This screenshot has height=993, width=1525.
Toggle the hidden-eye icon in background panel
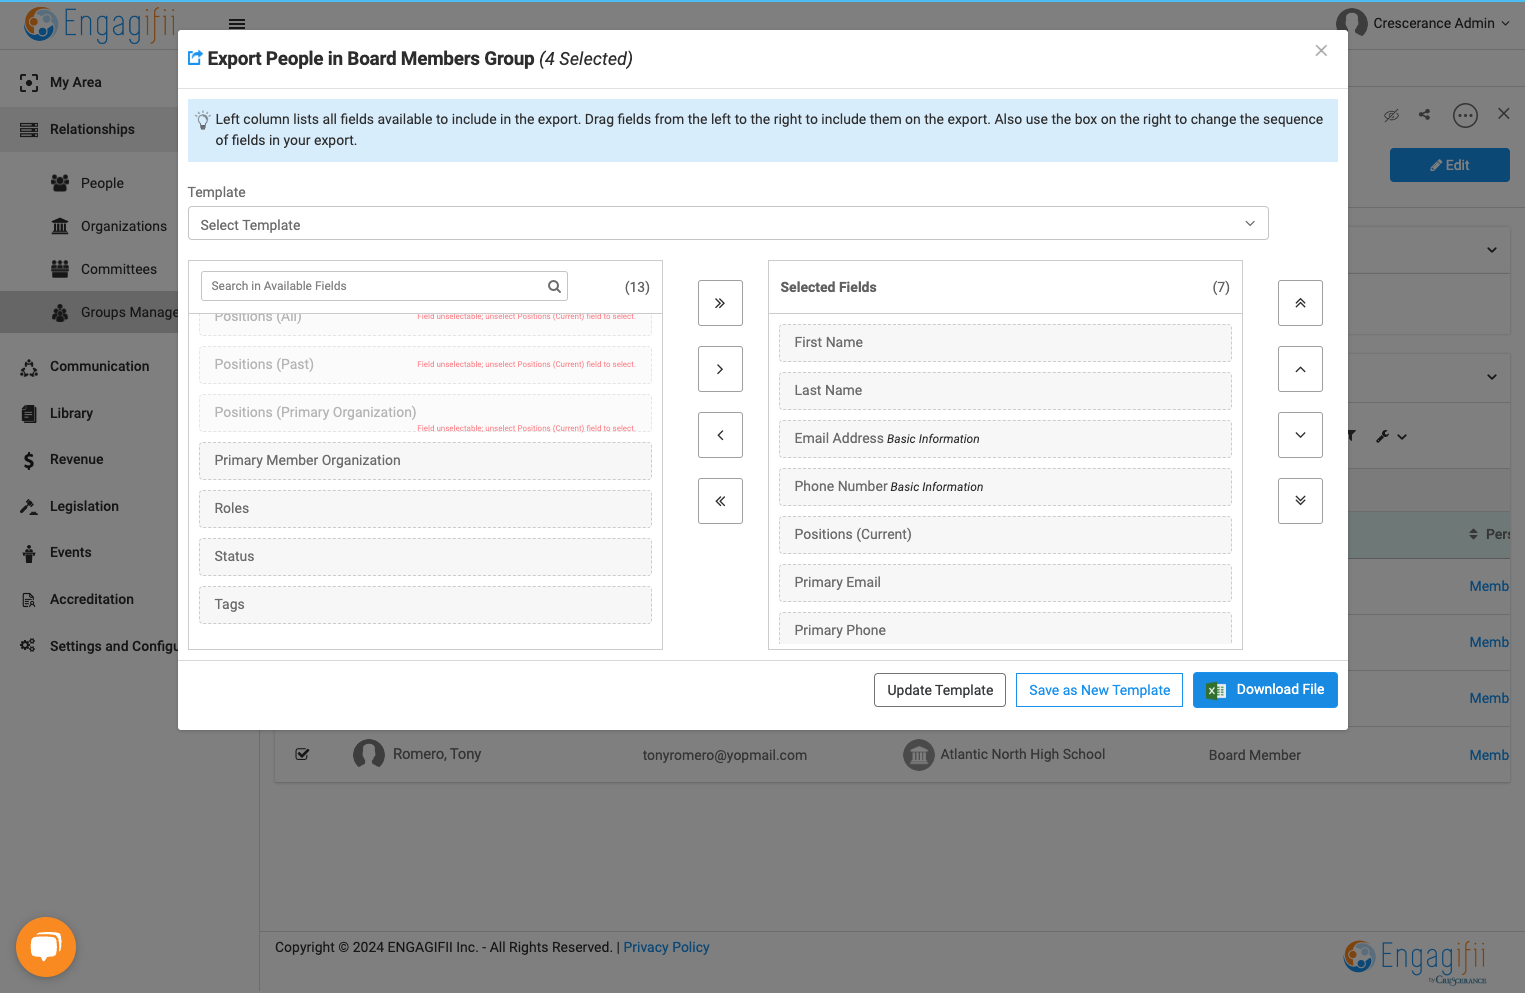pyautogui.click(x=1391, y=115)
